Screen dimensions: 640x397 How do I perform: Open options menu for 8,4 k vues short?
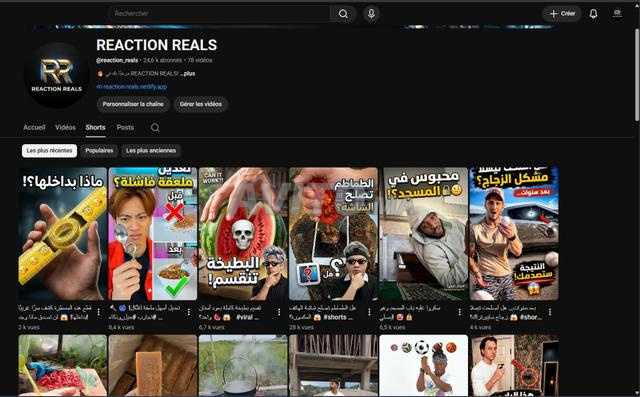tap(189, 312)
